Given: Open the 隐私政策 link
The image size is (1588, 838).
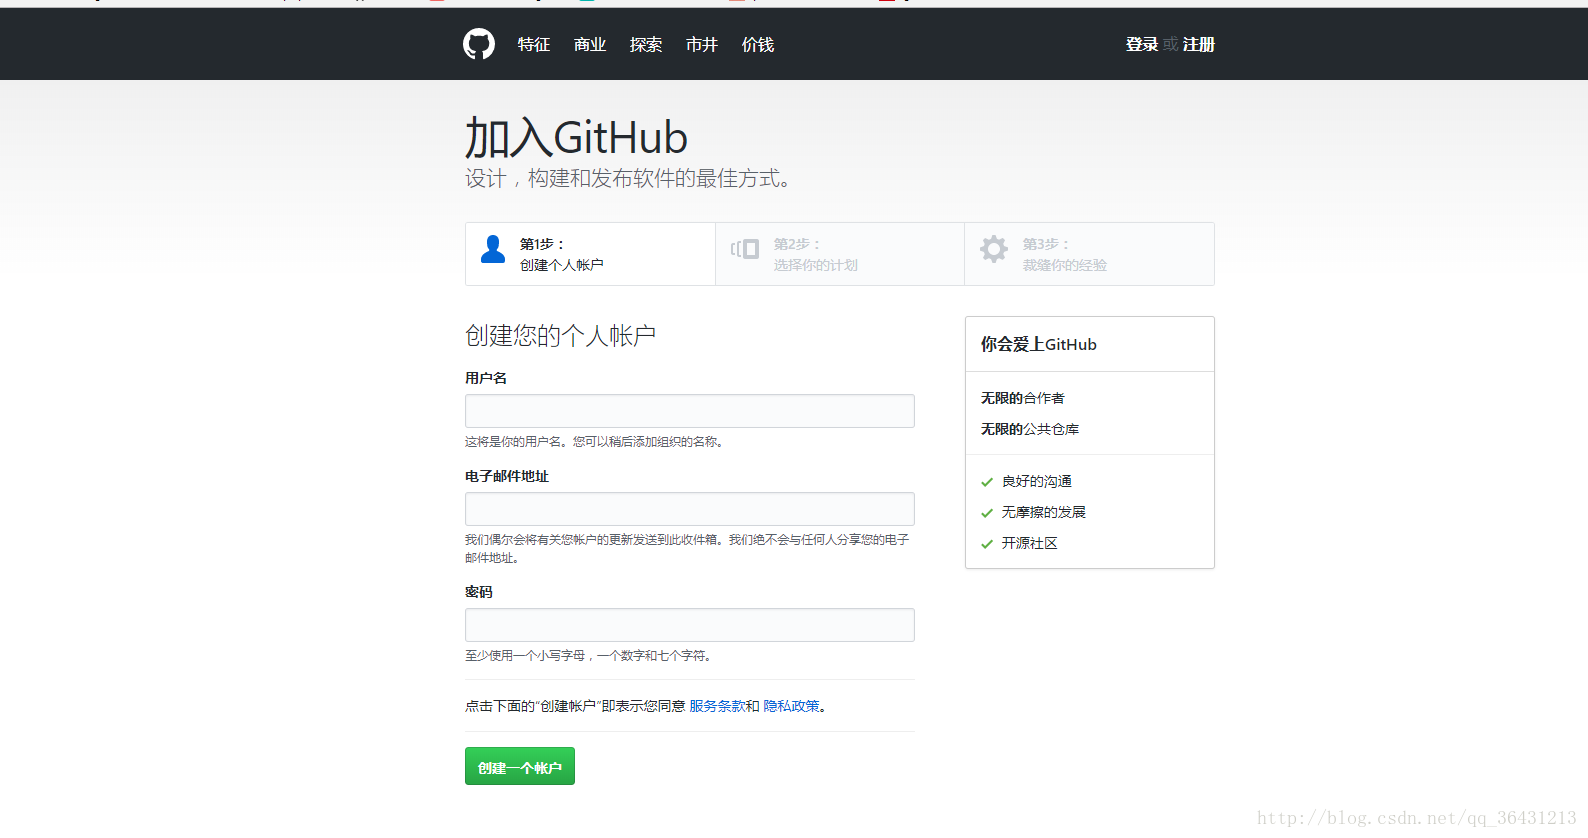Looking at the screenshot, I should pyautogui.click(x=791, y=706).
